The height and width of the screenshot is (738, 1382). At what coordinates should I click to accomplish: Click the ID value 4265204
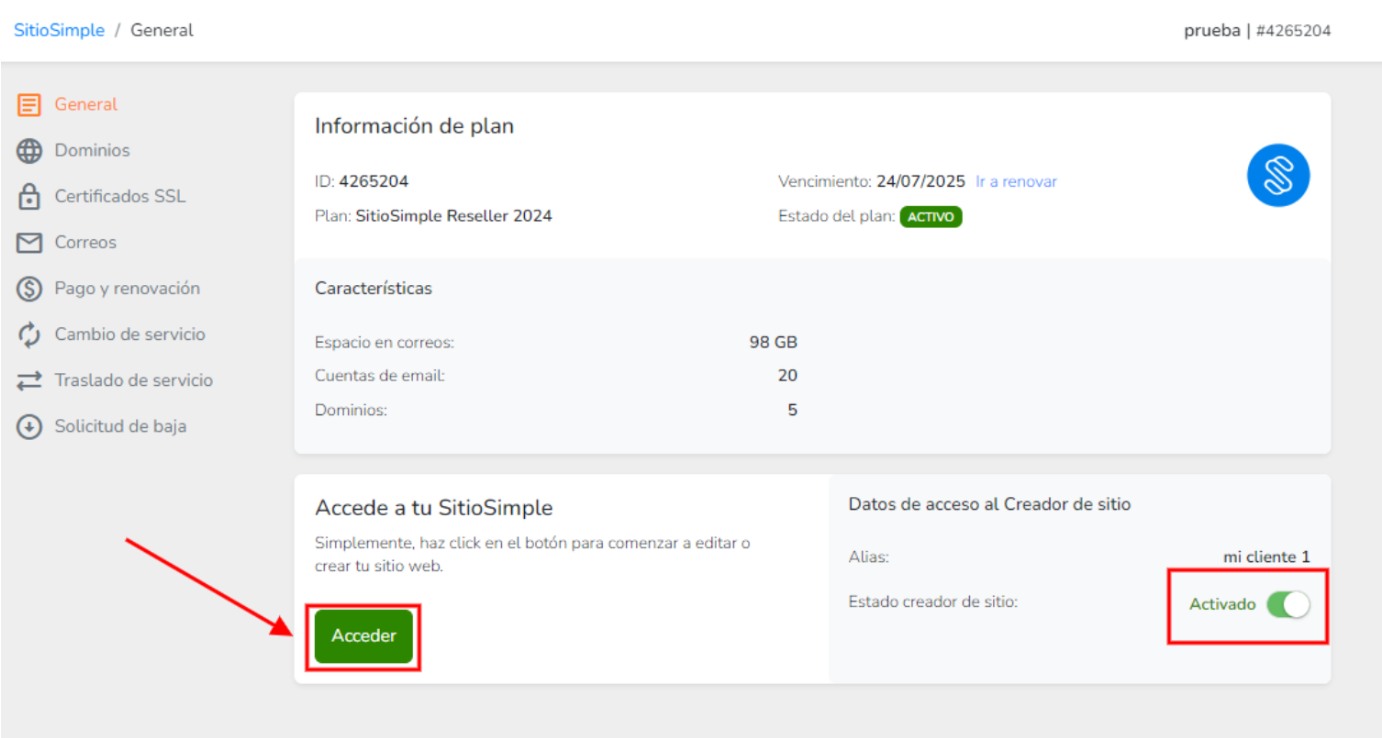coord(374,182)
